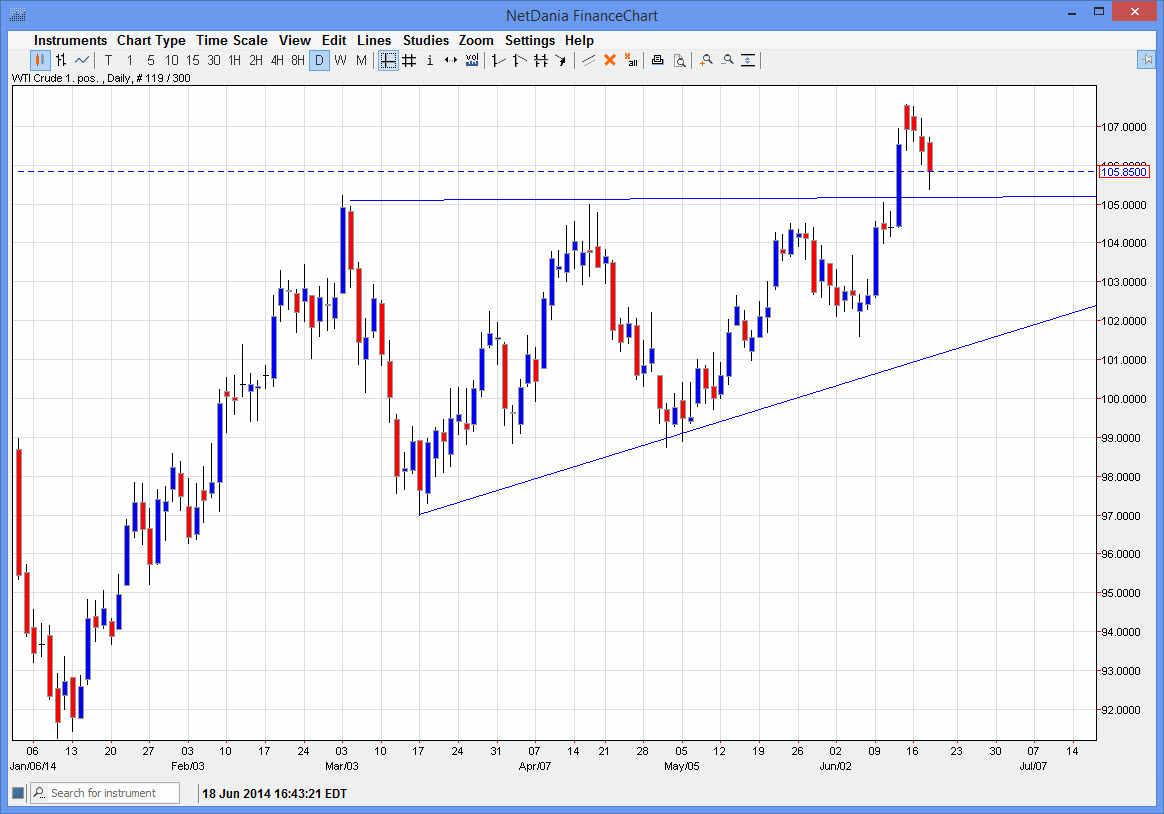Open the print chart icon
This screenshot has width=1164, height=814.
tap(657, 60)
